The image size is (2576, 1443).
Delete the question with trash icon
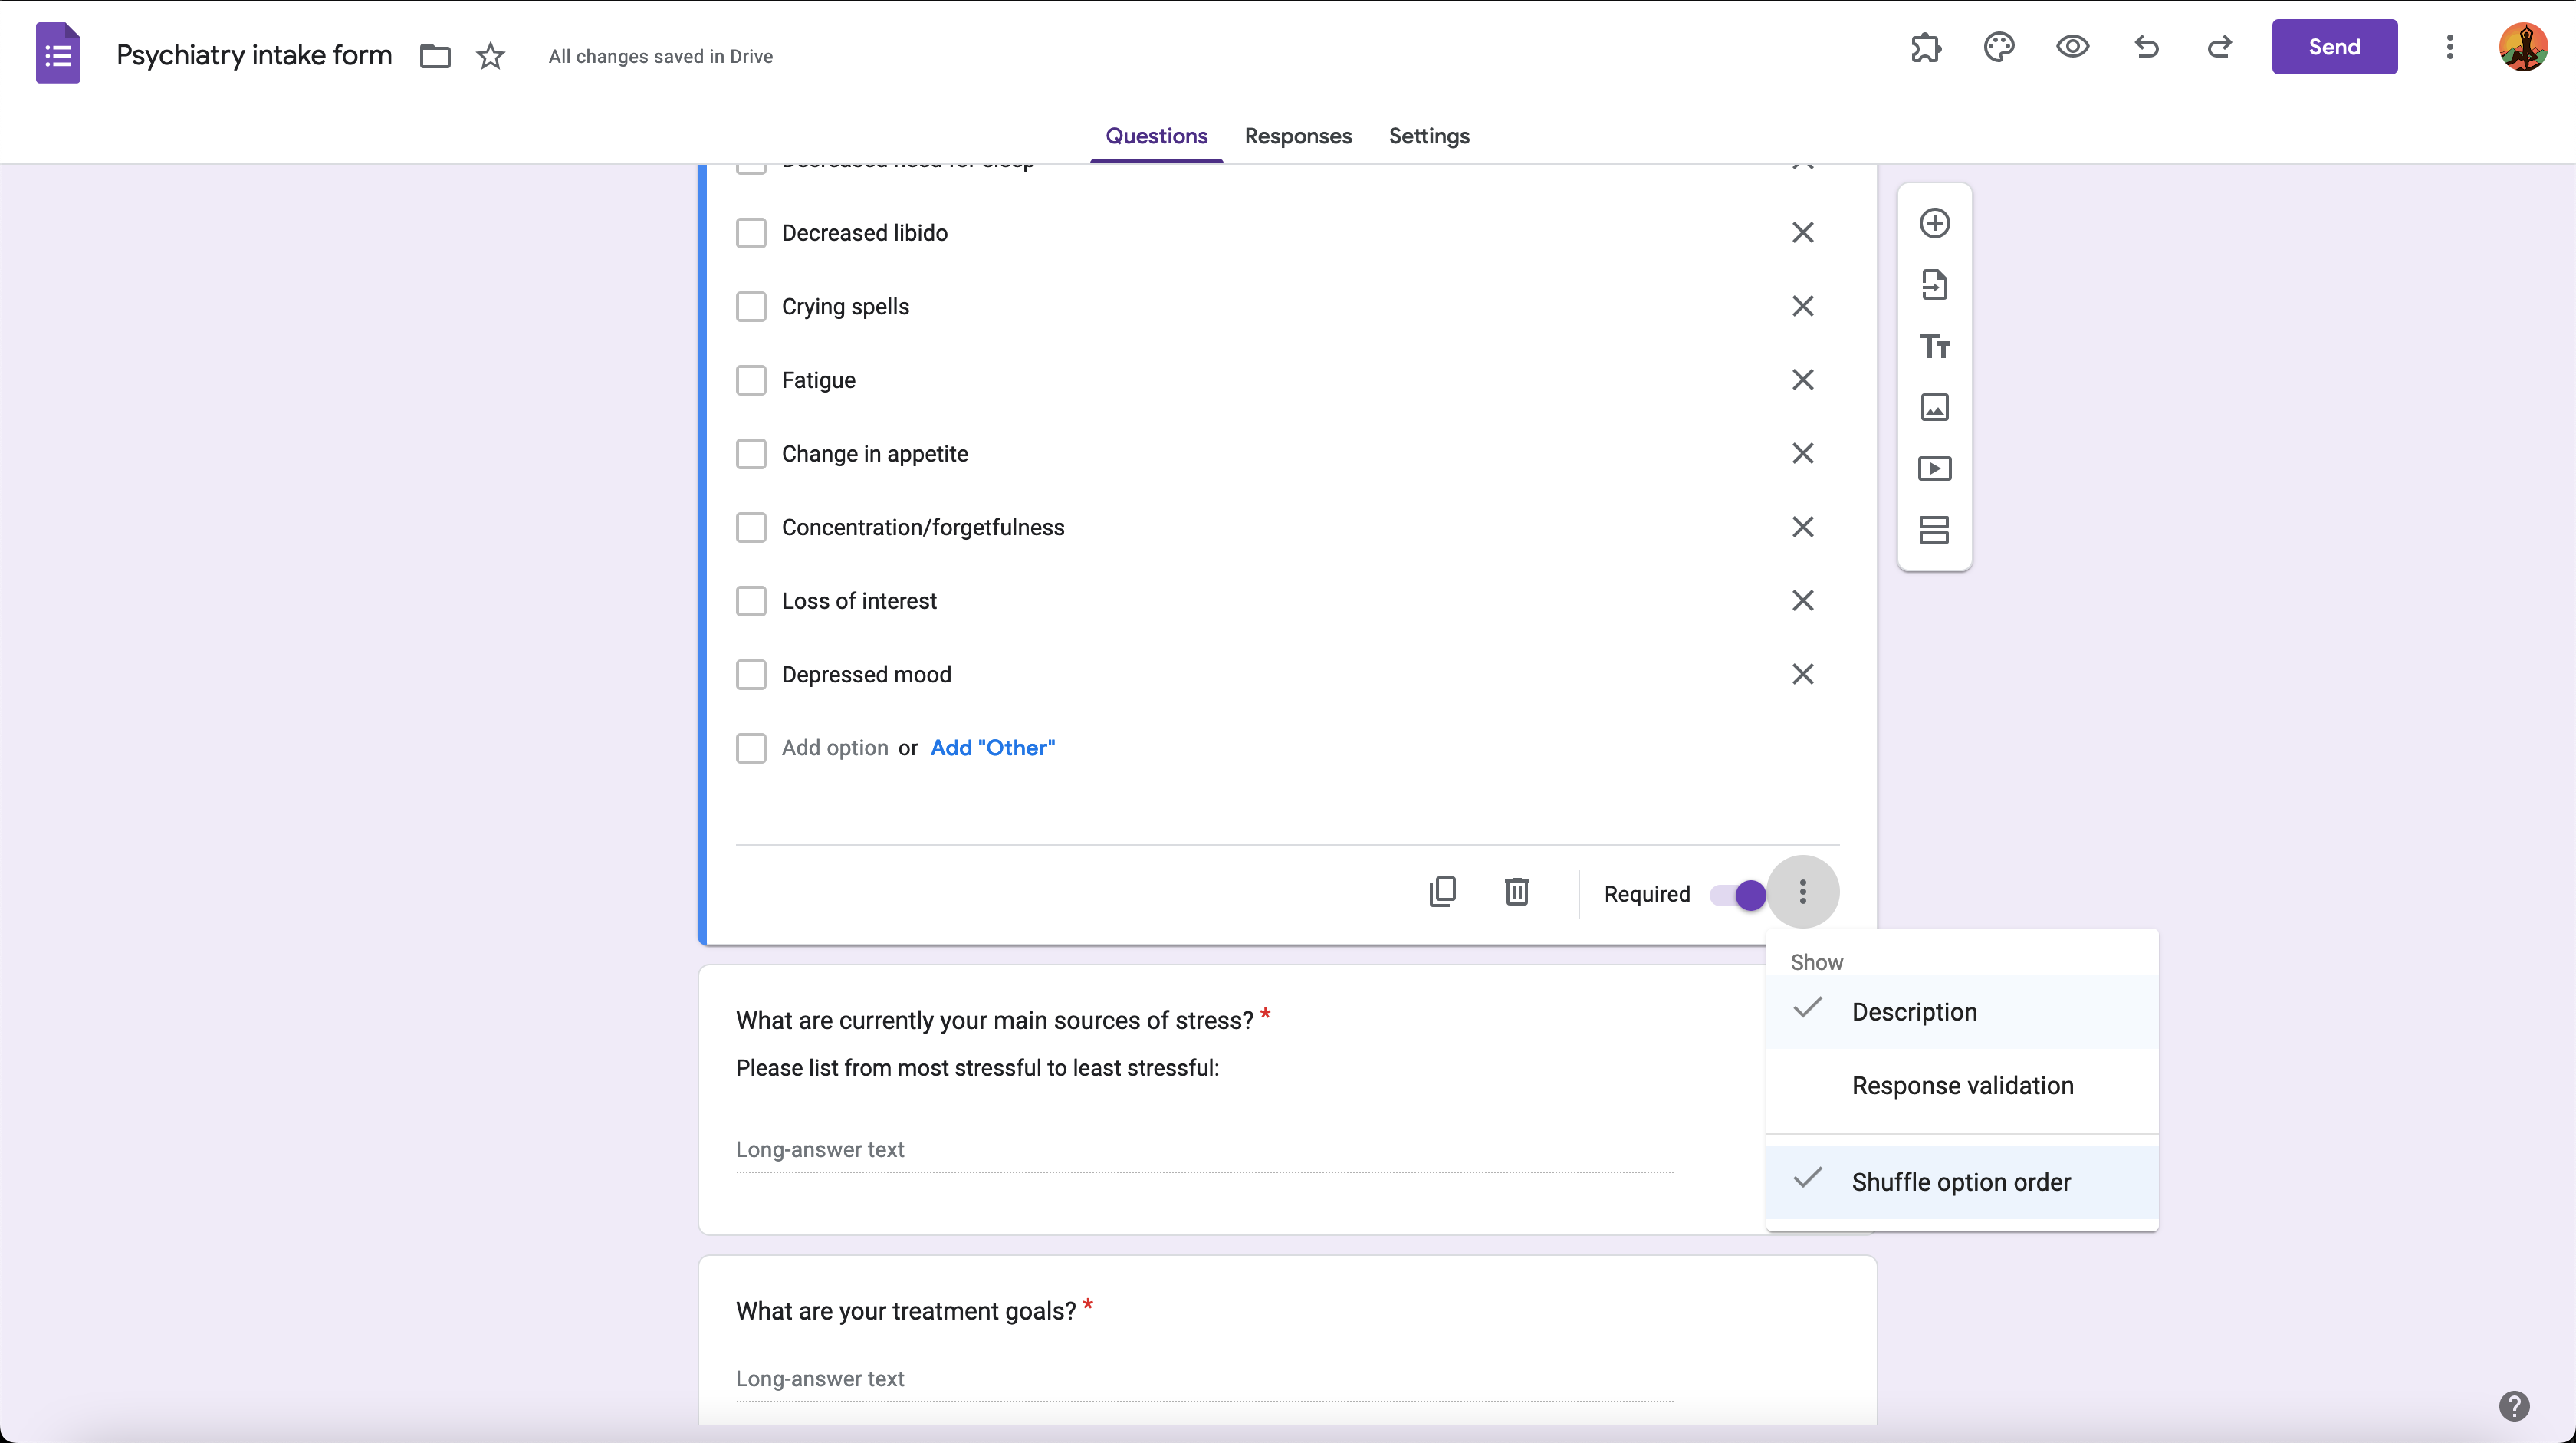pos(1516,891)
